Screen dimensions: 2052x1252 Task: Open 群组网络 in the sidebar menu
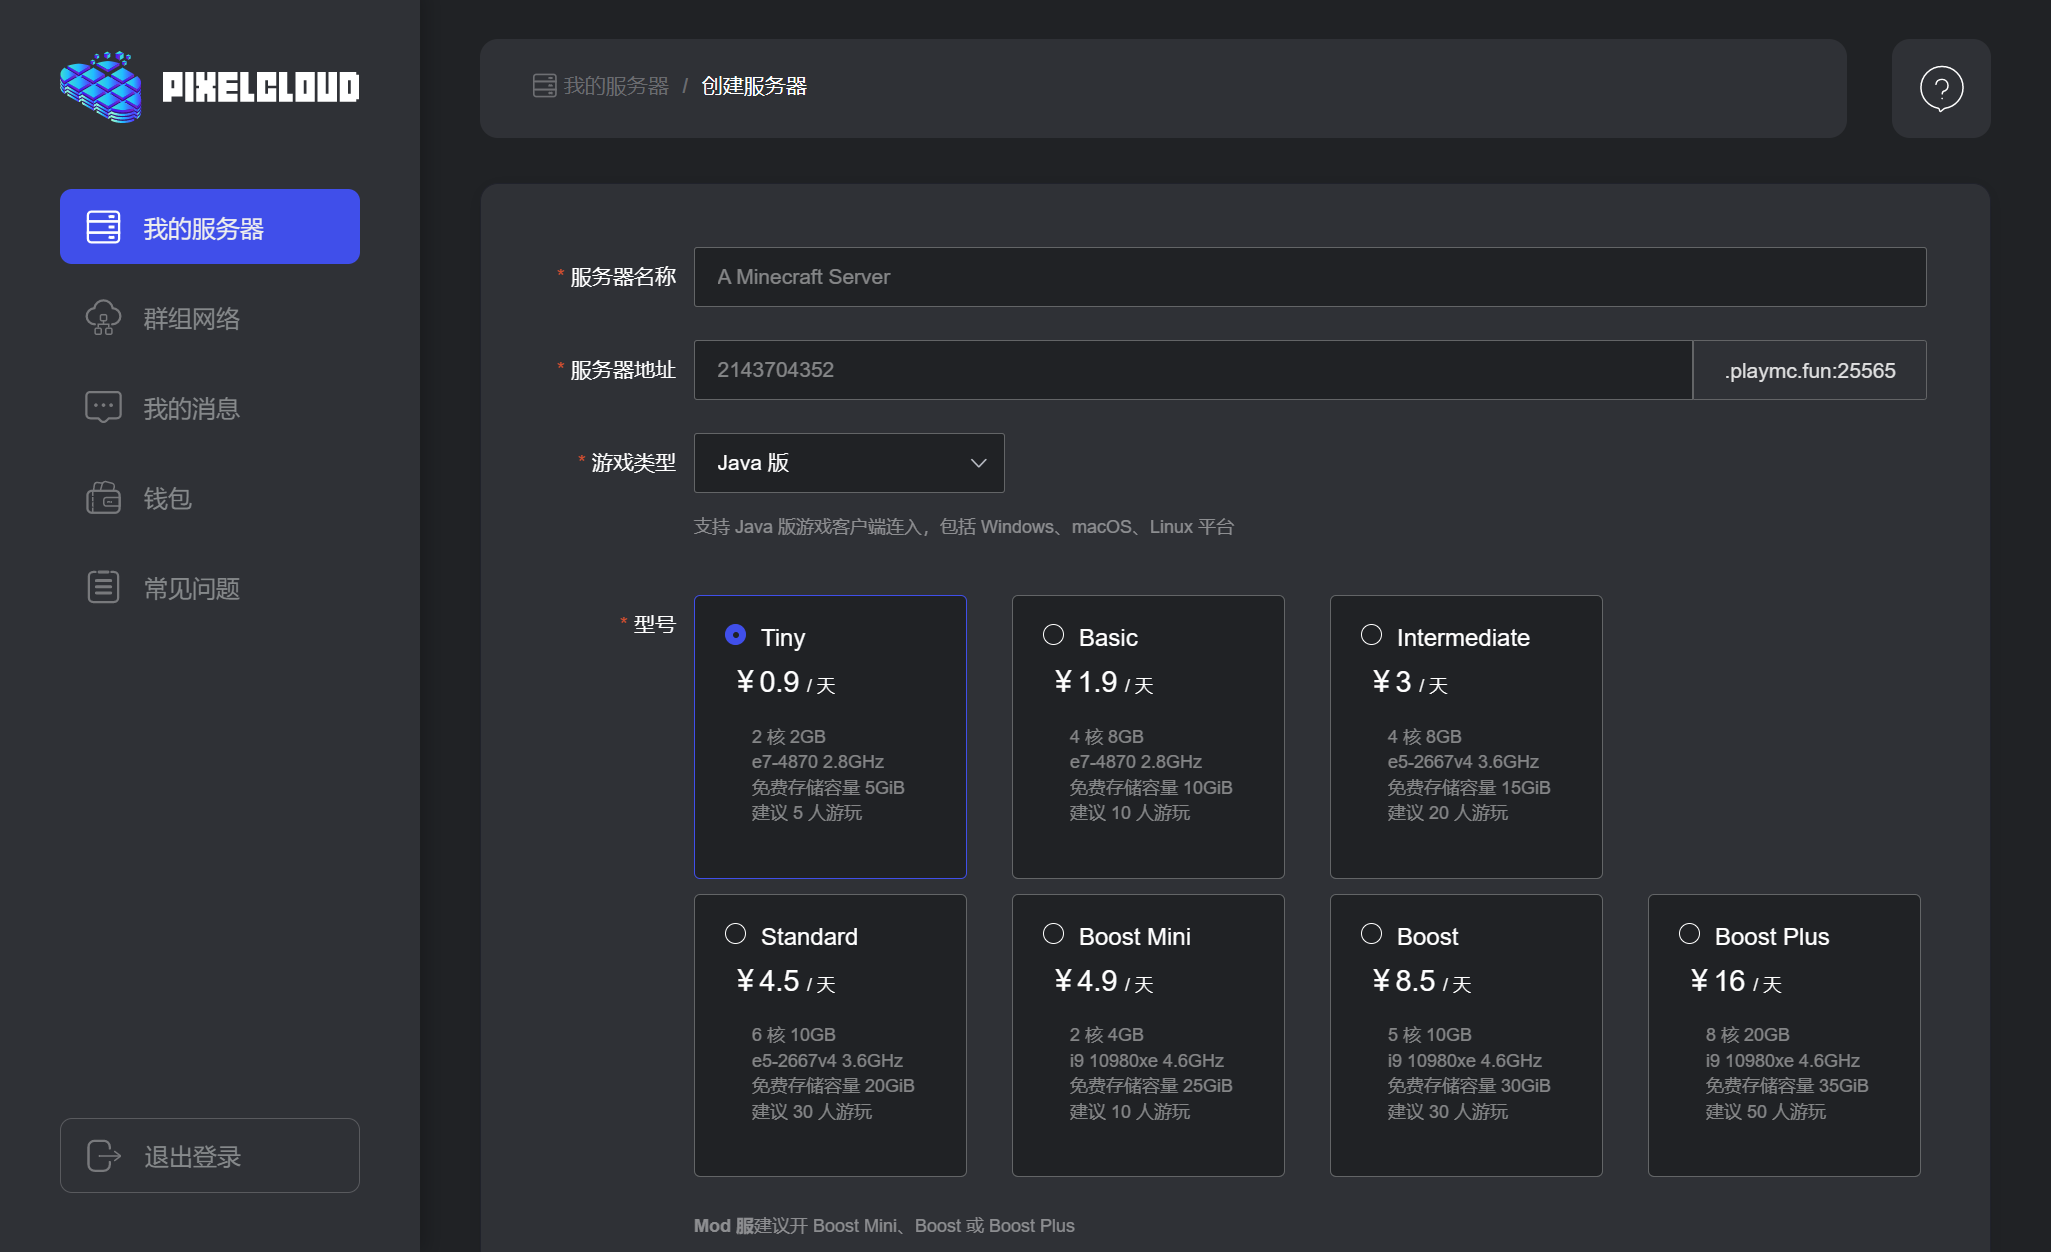tap(191, 318)
